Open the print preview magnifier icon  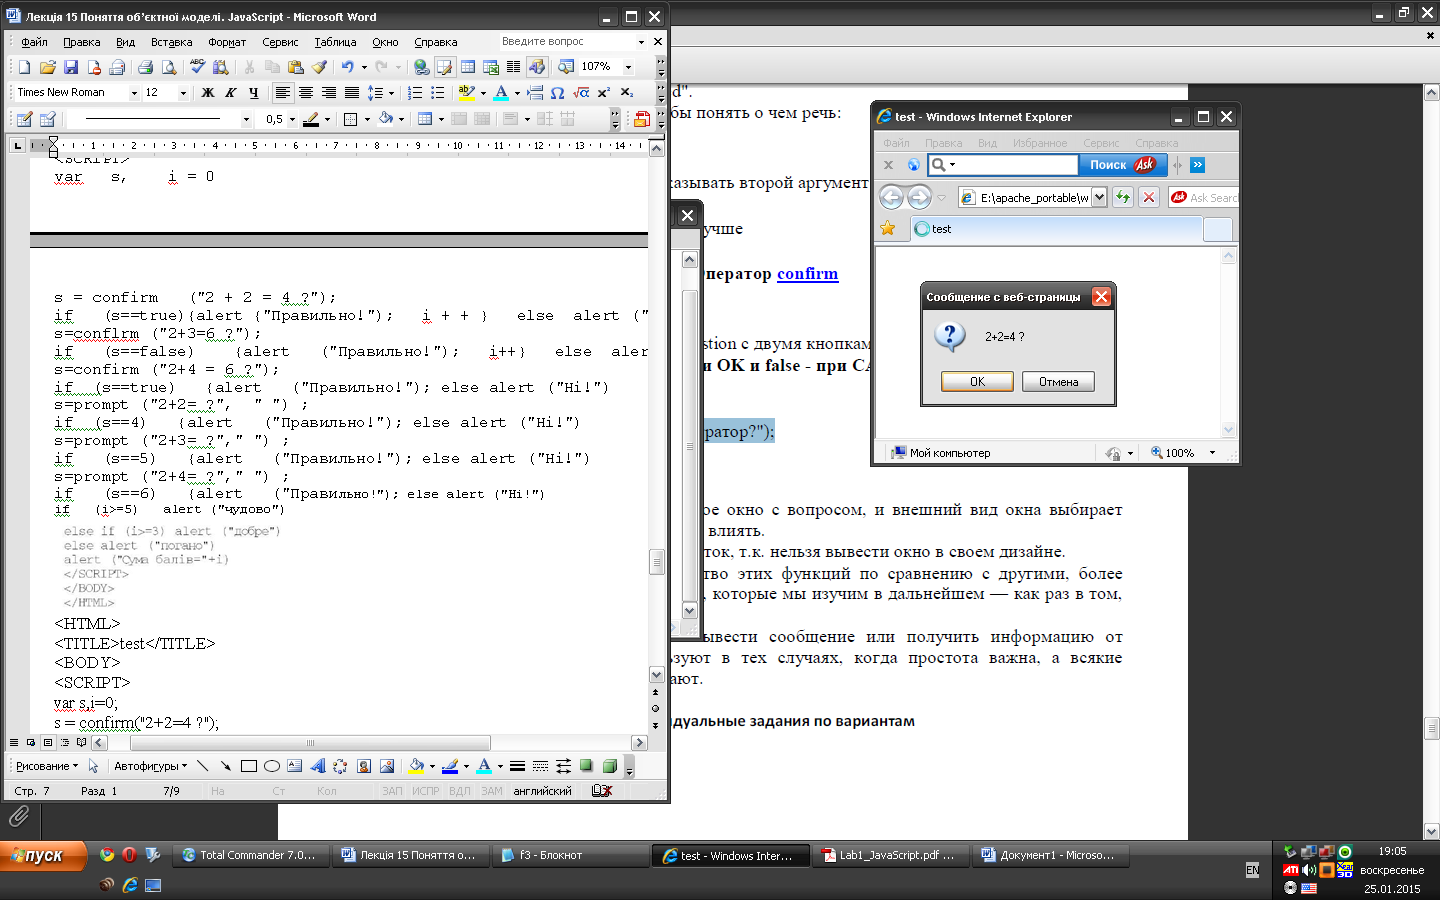click(169, 67)
